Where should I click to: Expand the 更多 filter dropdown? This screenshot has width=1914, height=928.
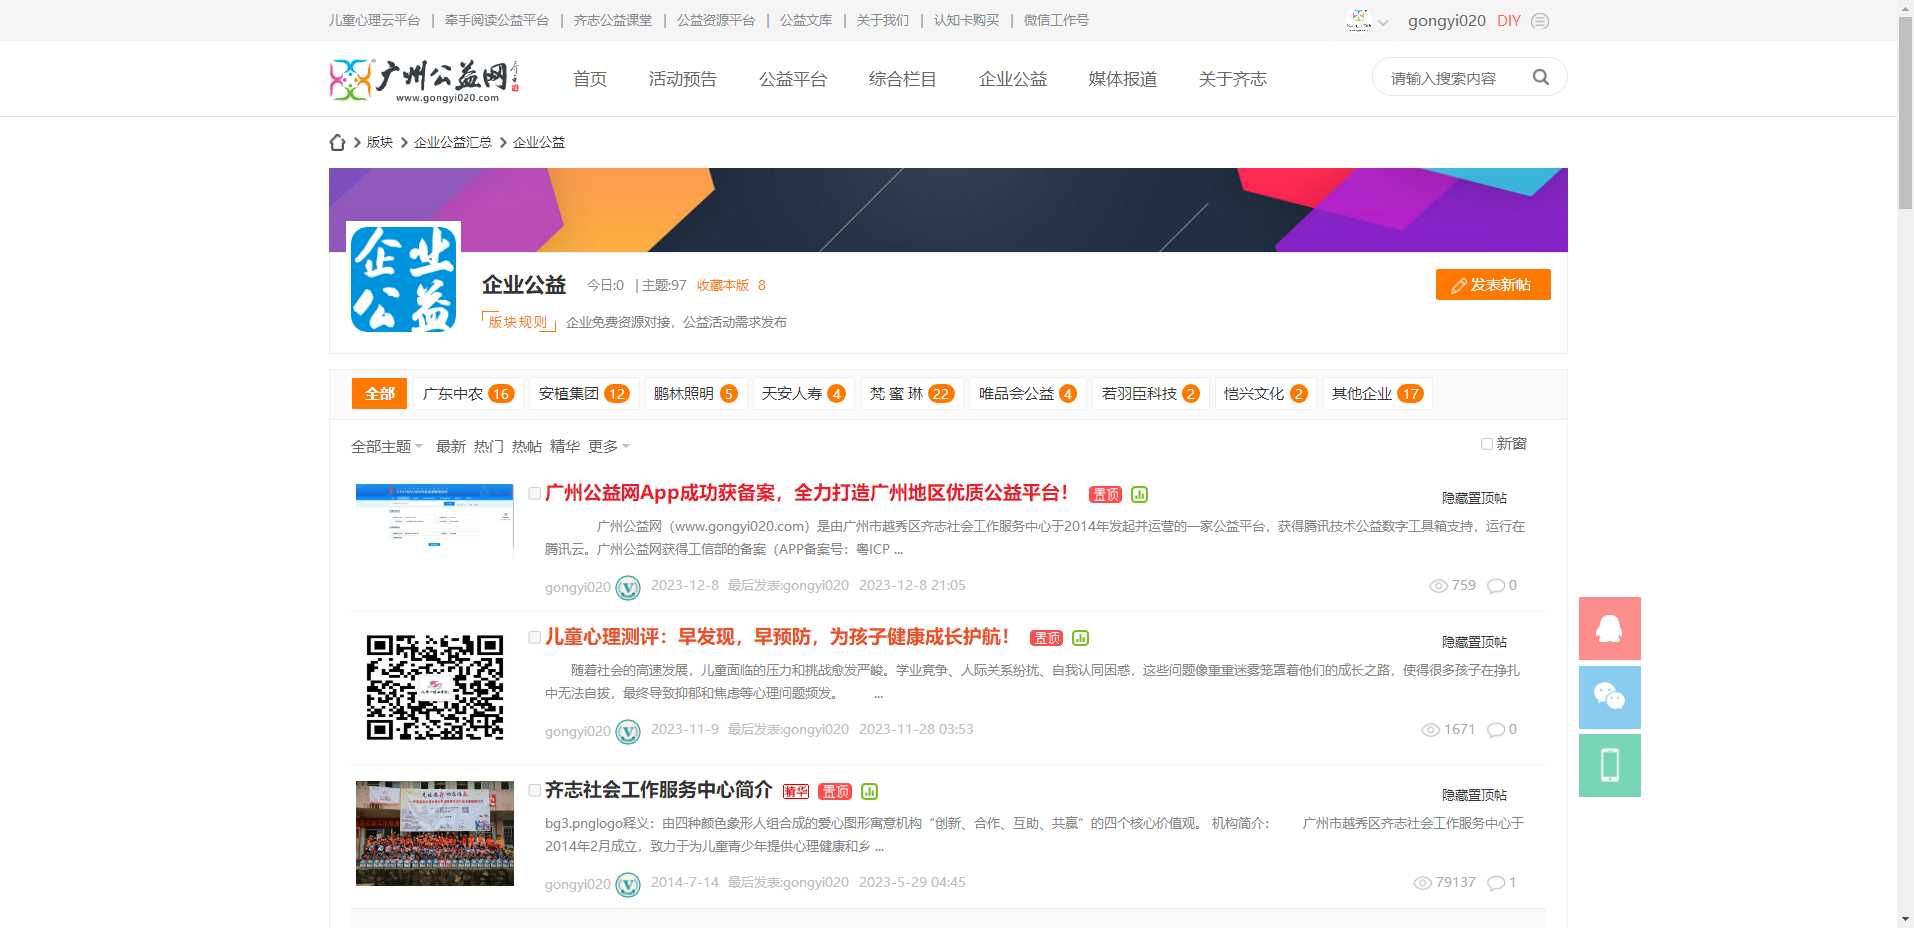(609, 446)
